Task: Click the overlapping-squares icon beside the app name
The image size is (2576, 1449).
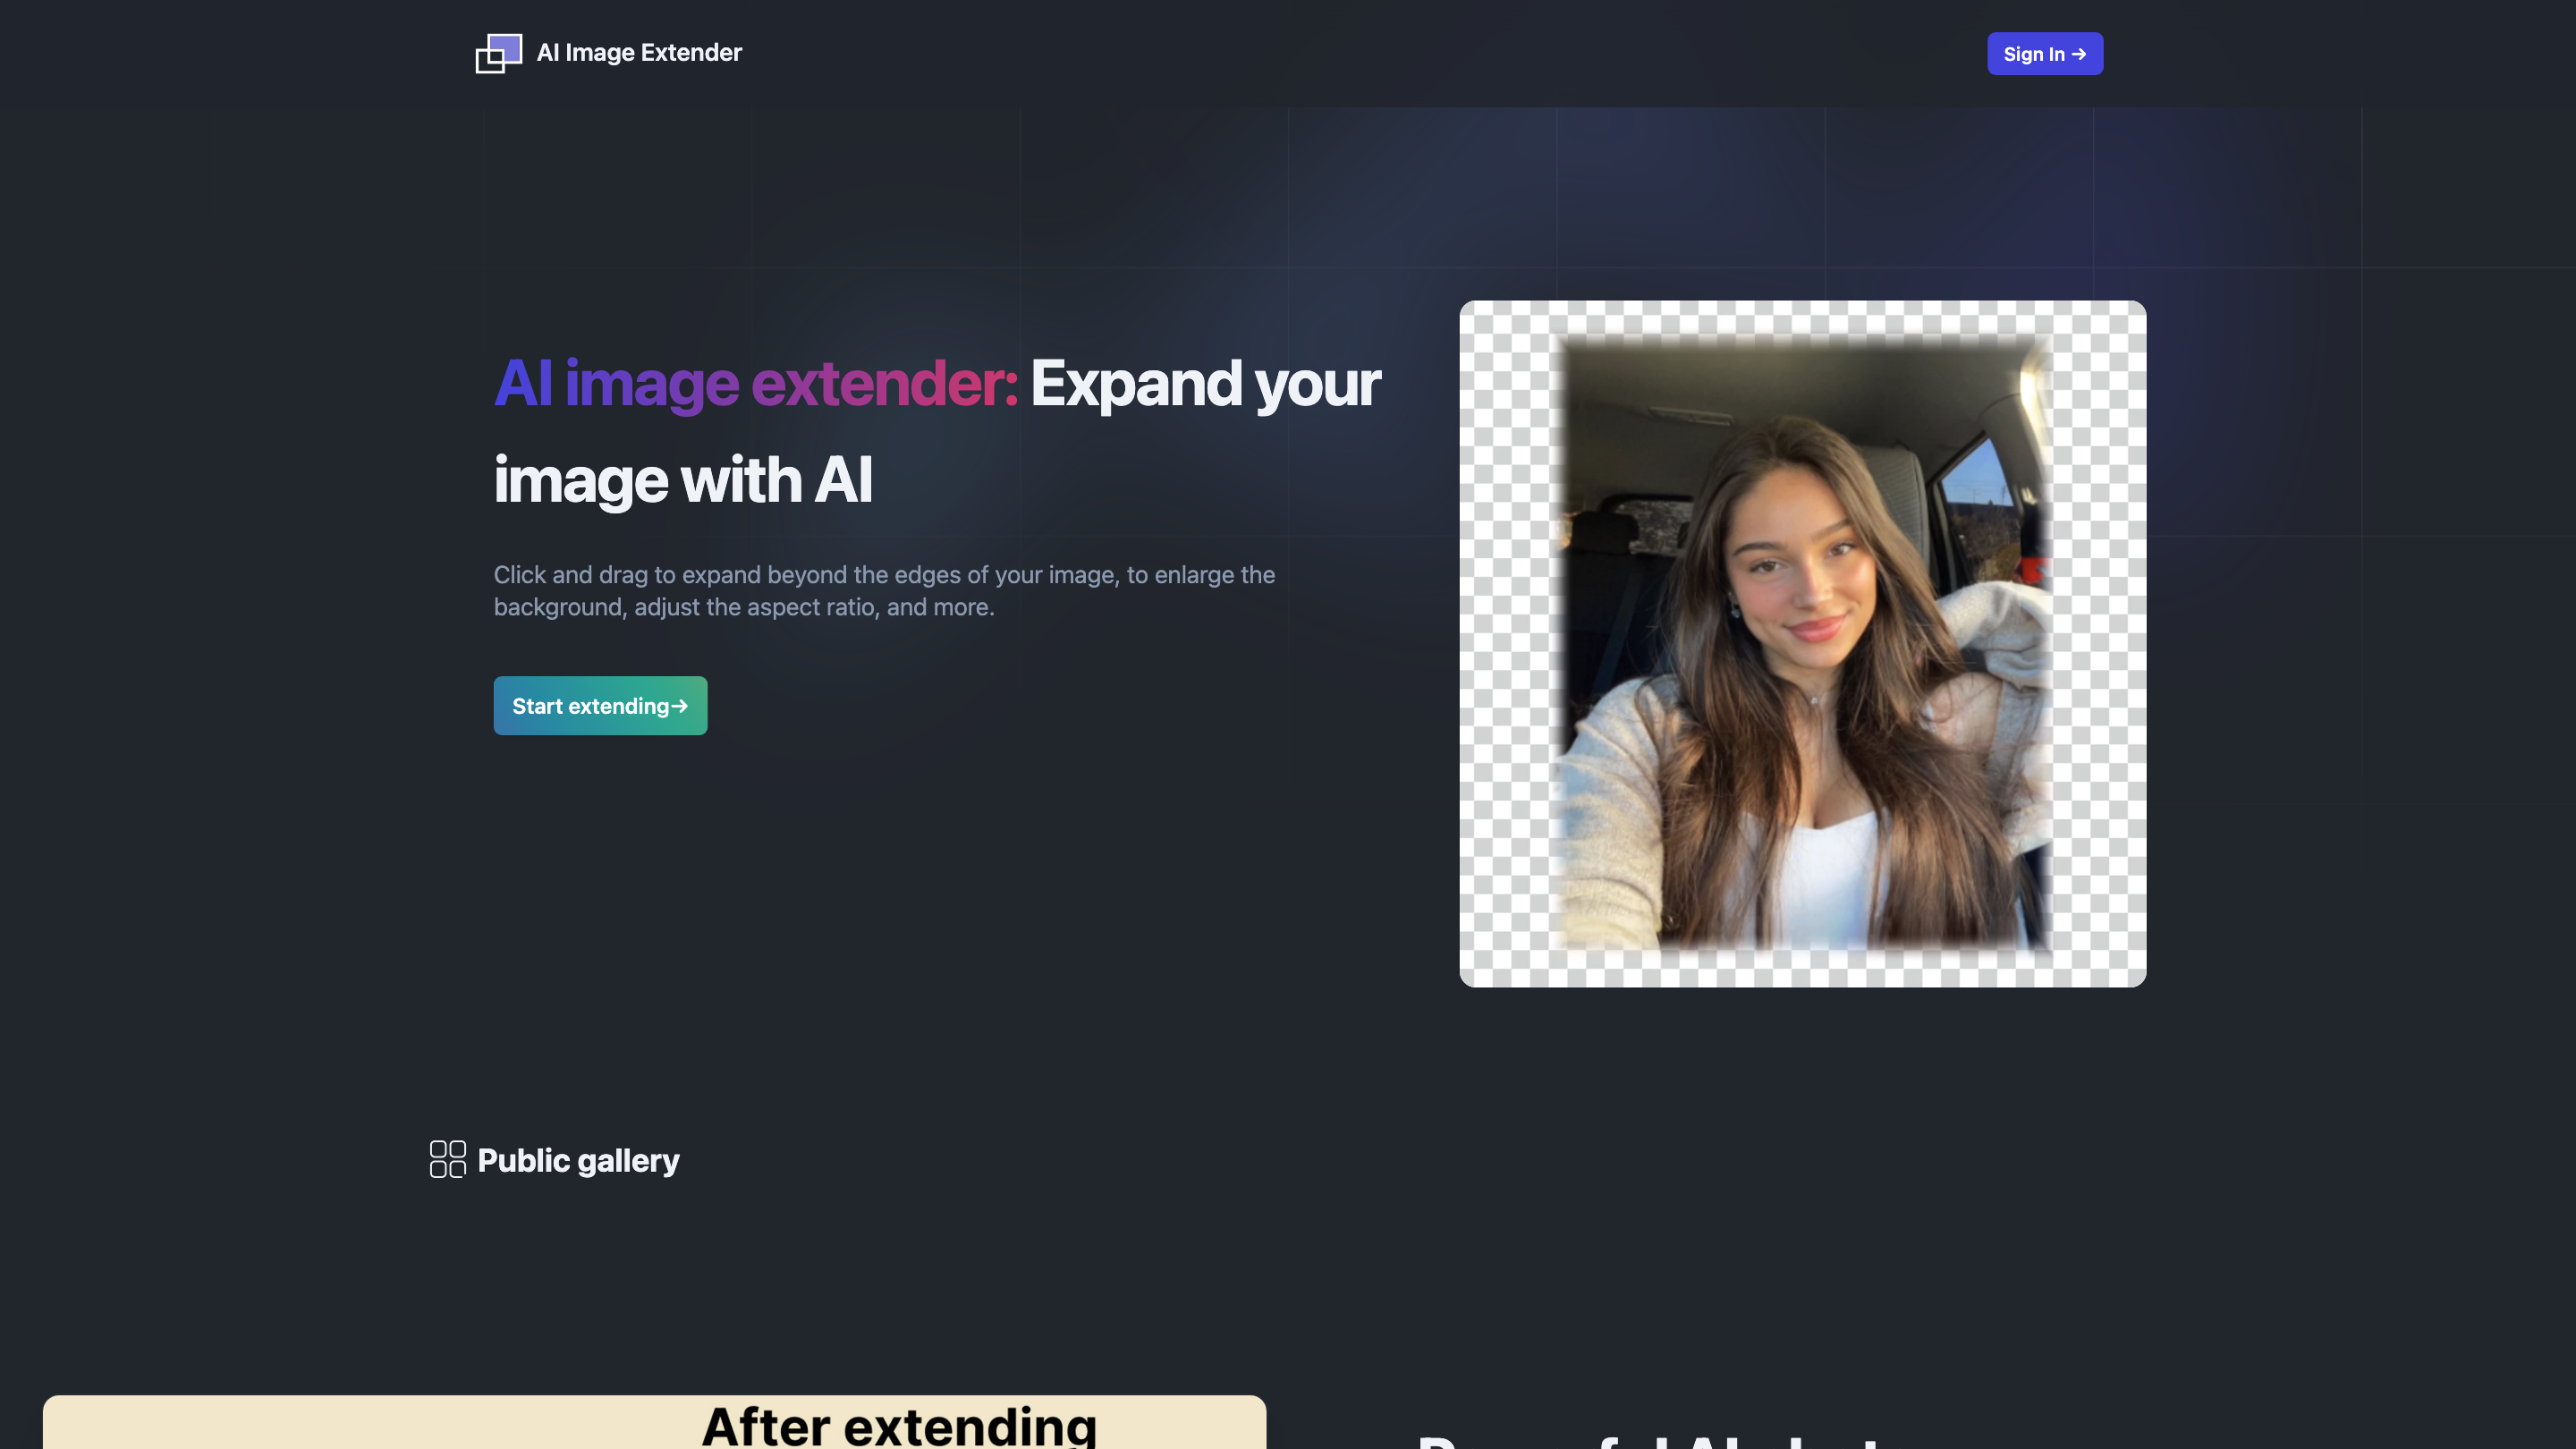Action: click(497, 53)
